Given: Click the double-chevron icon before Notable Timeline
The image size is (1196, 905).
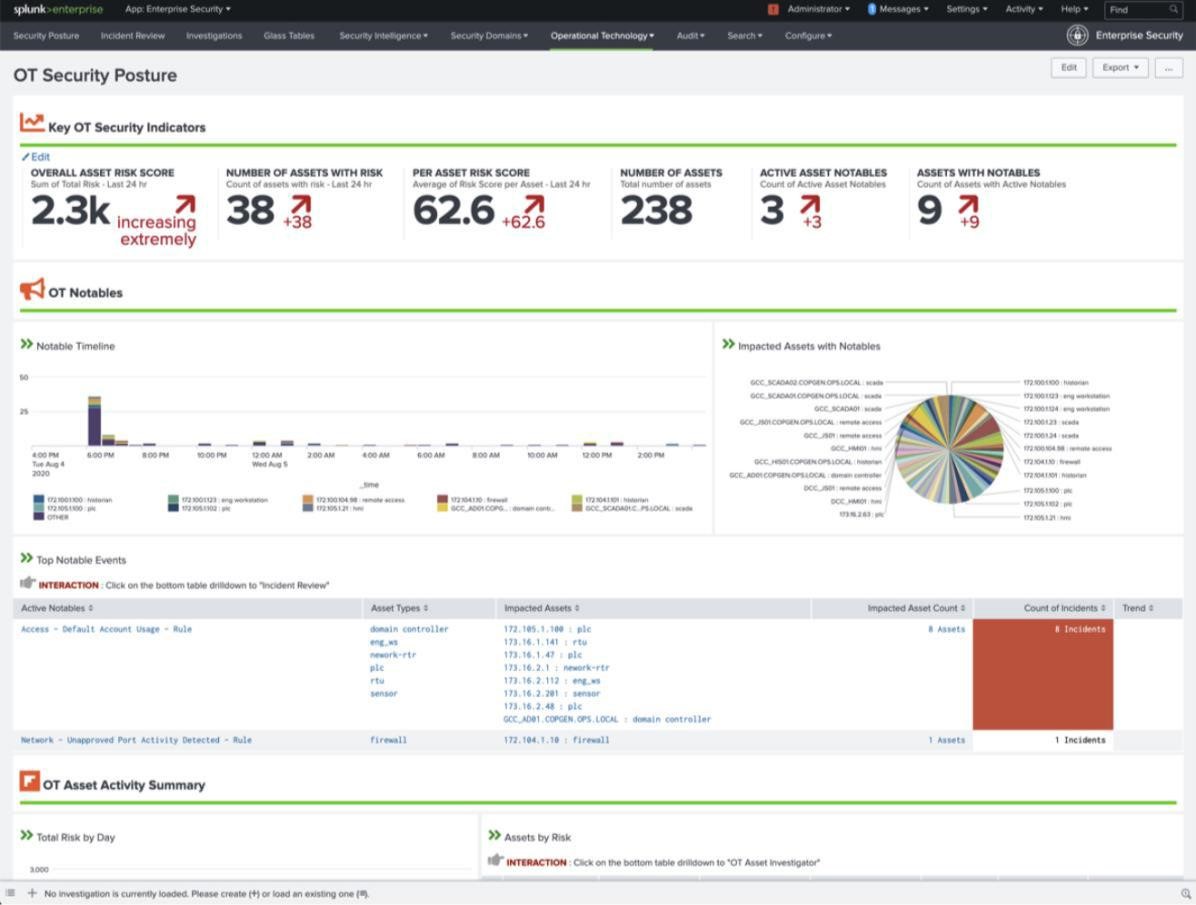Looking at the screenshot, I should 28,345.
